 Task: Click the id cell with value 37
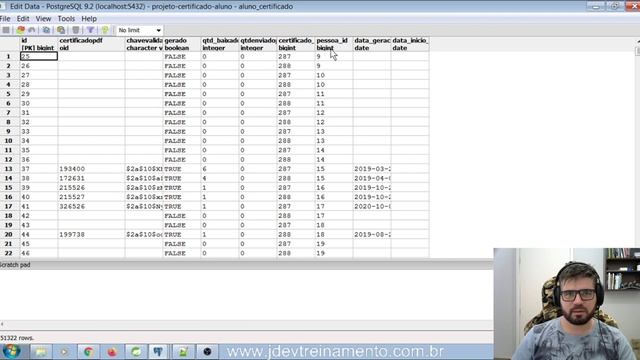pos(39,169)
